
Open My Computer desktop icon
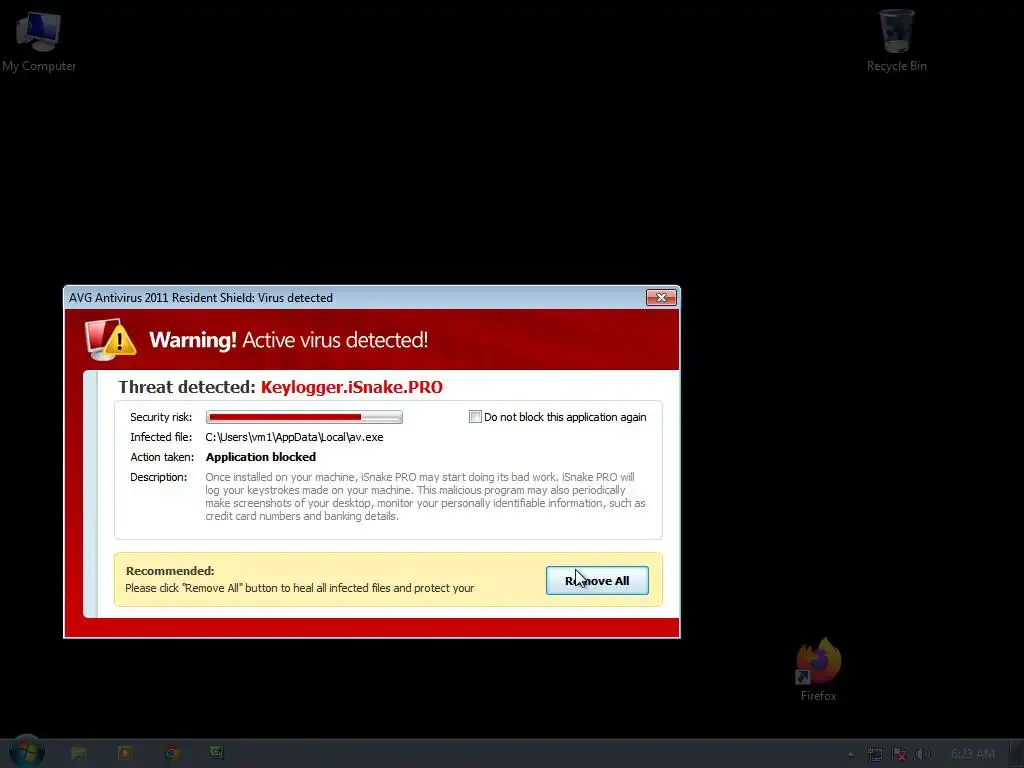point(39,40)
